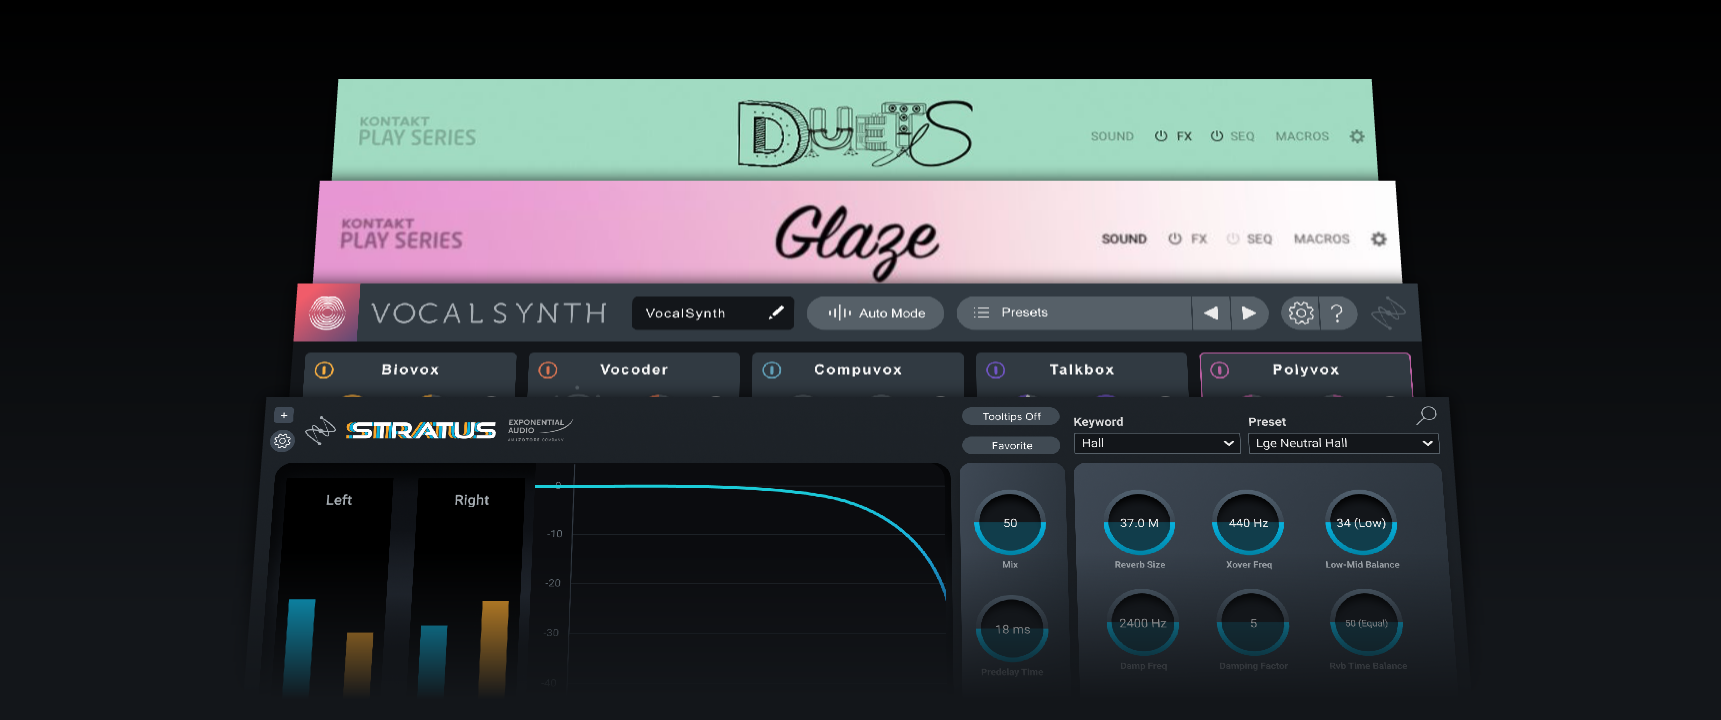This screenshot has width=1721, height=720.
Task: Adjust Predelay Time knob at 18 ms
Action: pyautogui.click(x=1012, y=629)
